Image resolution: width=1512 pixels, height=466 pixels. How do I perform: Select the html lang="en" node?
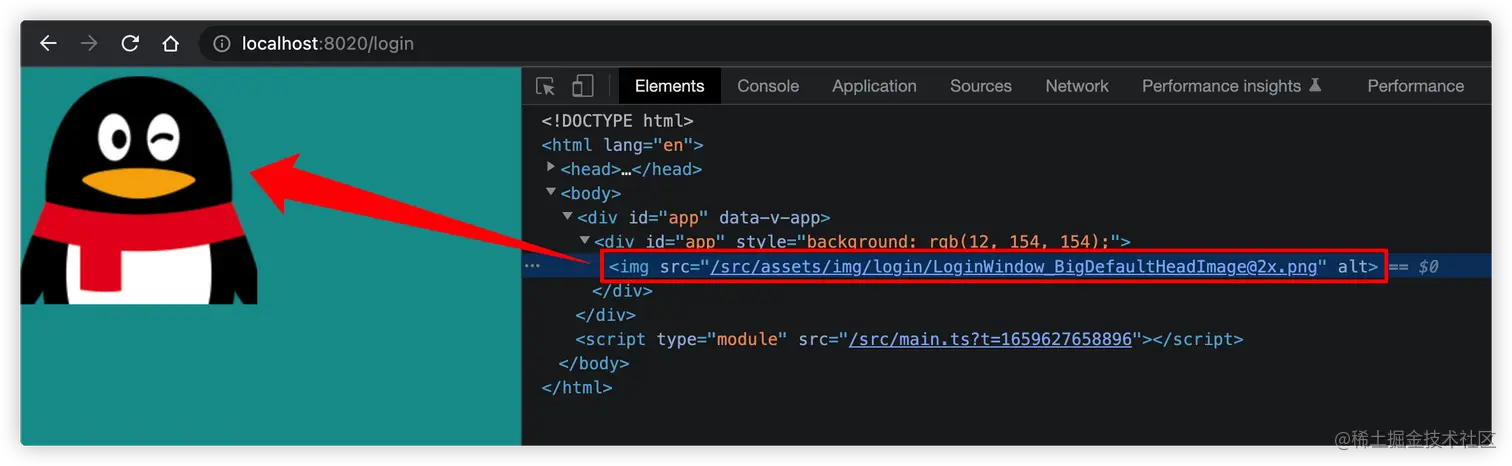click(x=622, y=144)
